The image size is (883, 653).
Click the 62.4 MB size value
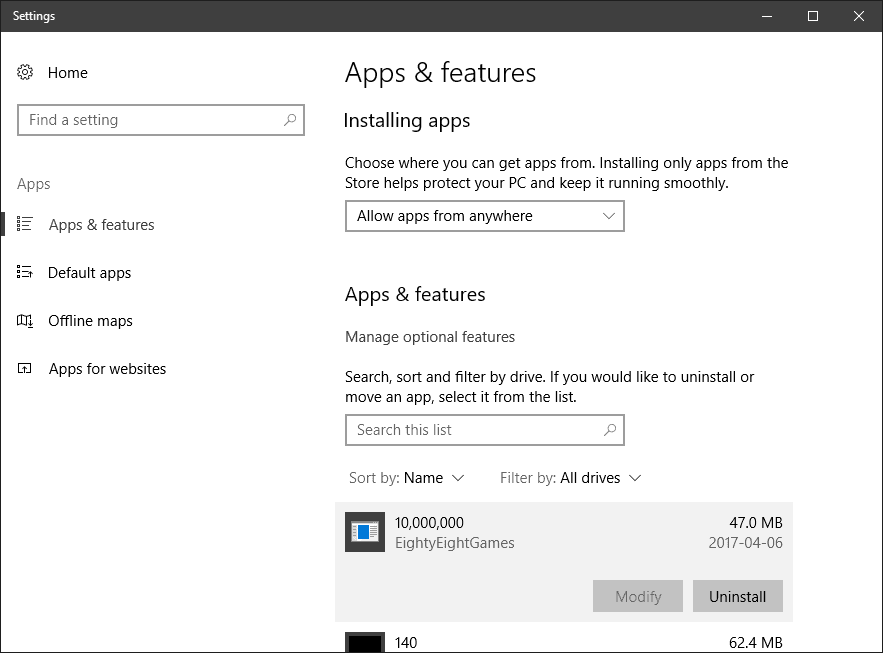tap(756, 643)
